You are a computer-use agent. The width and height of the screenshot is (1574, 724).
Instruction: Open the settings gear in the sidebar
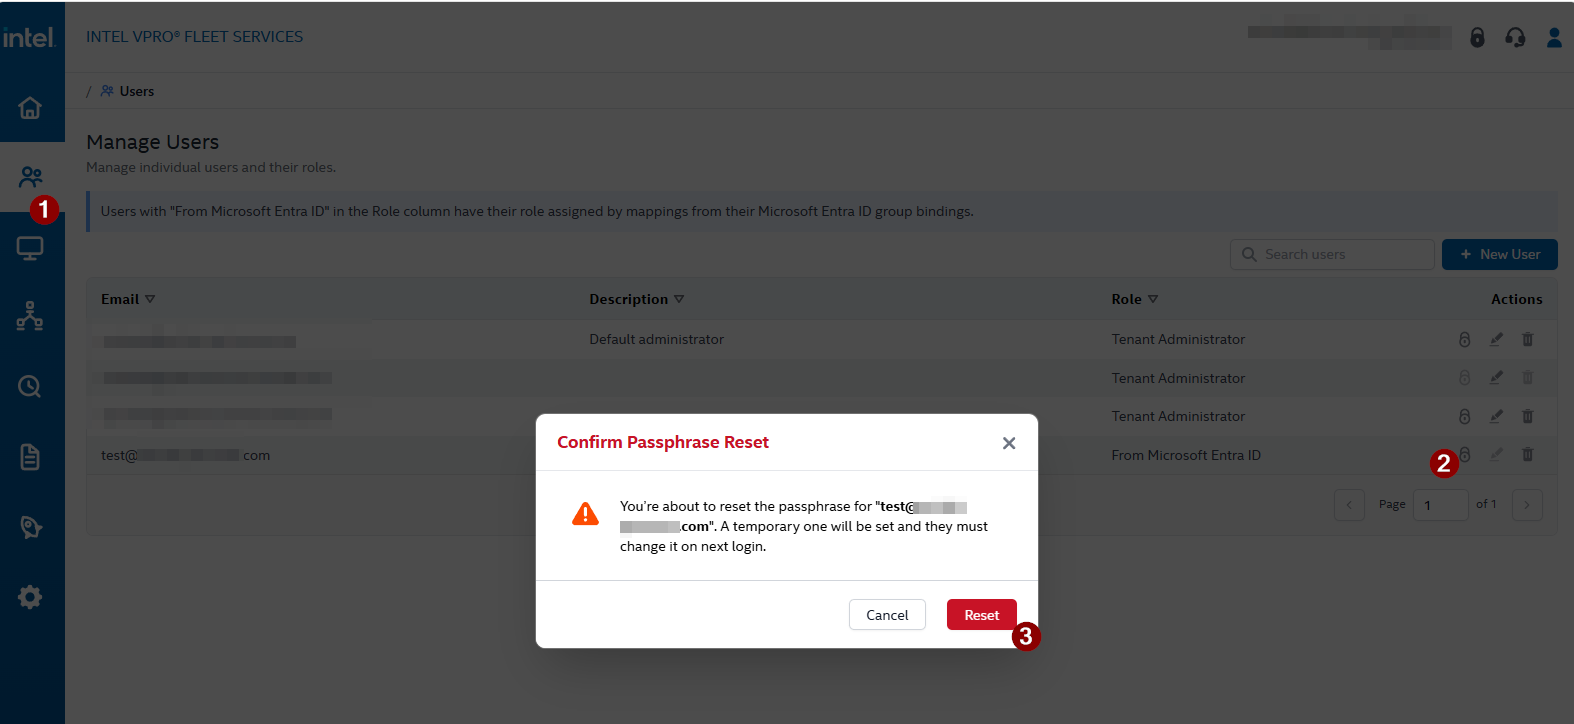[30, 597]
